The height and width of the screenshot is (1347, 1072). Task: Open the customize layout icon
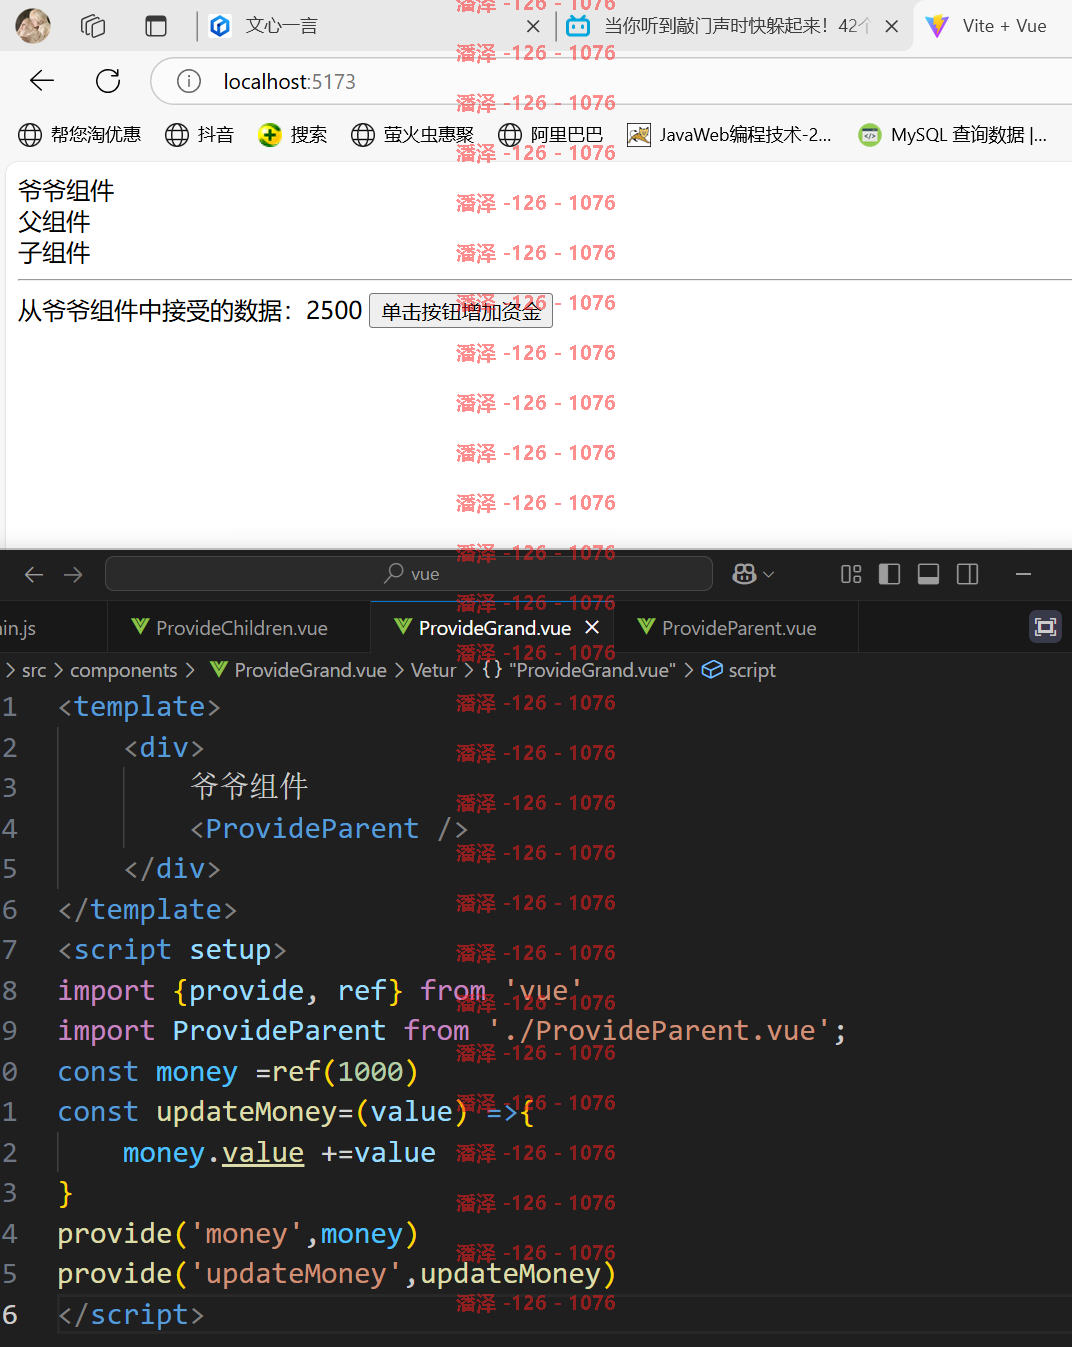[851, 574]
